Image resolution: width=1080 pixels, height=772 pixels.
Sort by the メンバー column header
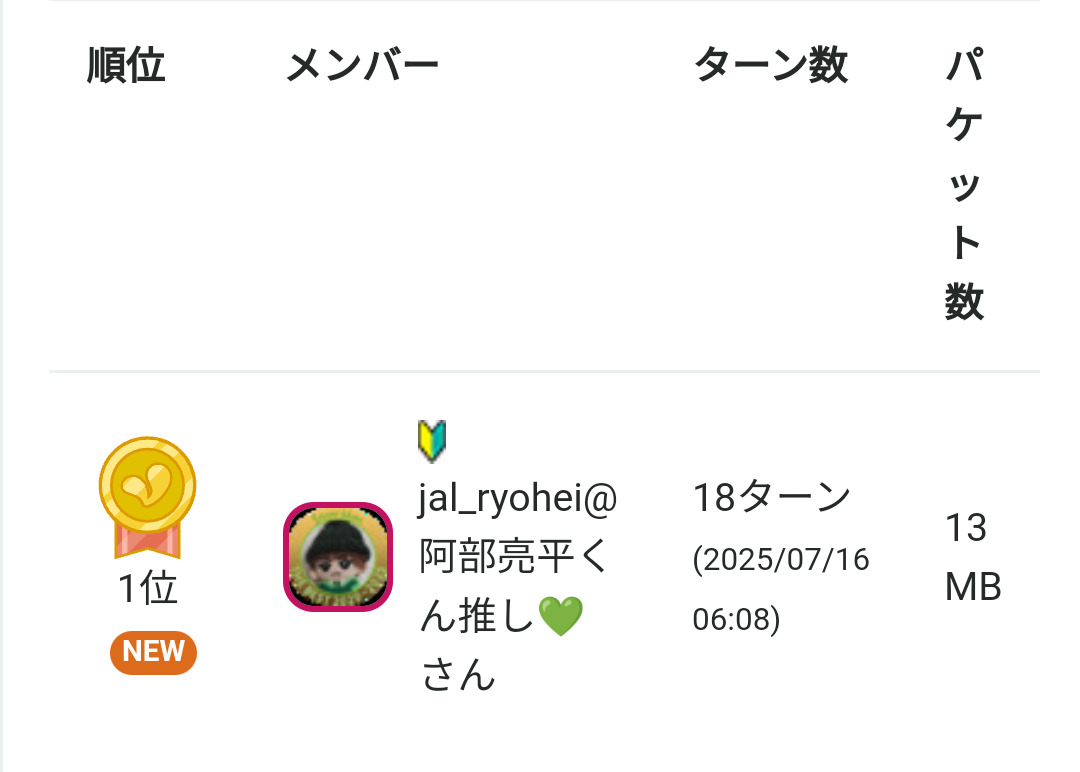pyautogui.click(x=362, y=66)
